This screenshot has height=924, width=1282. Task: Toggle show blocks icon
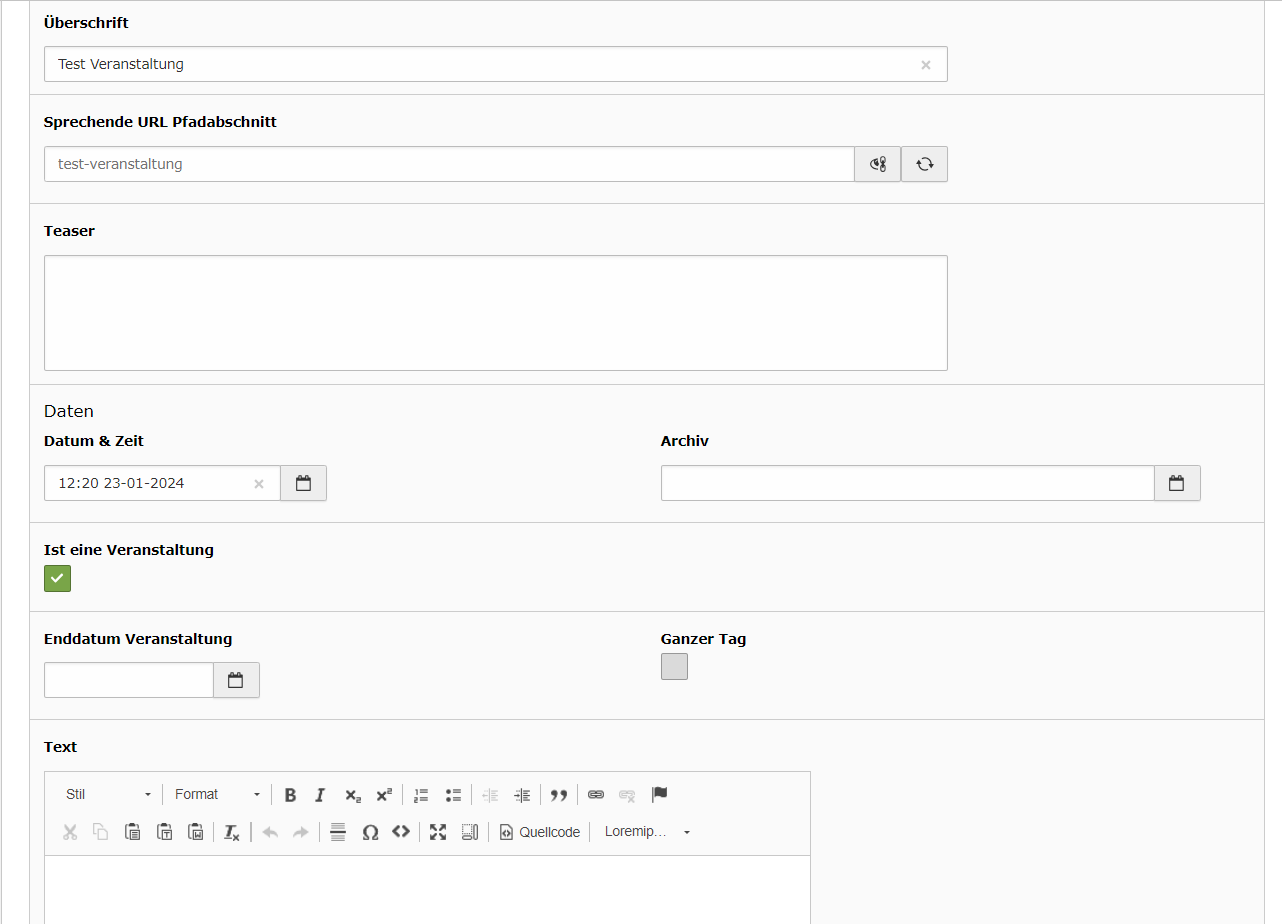click(x=470, y=832)
